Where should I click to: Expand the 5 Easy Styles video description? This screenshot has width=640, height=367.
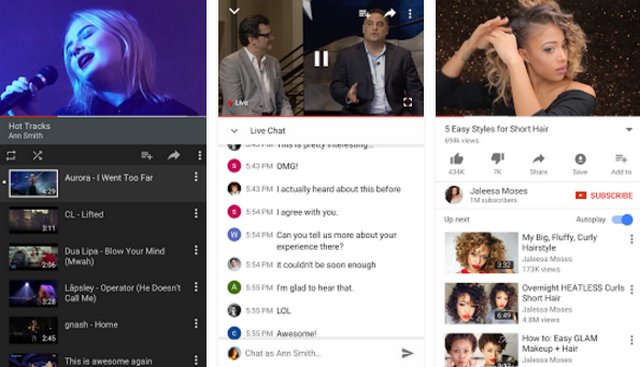[629, 129]
